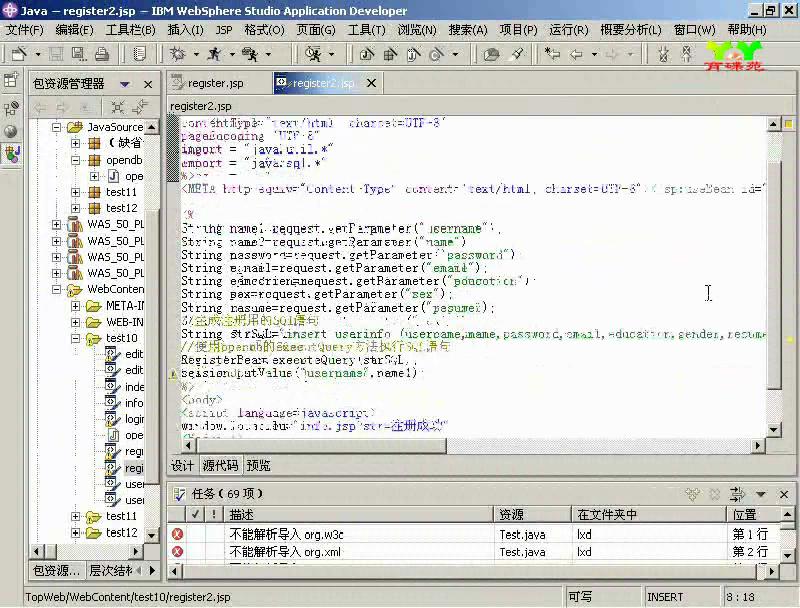Click the tasks filter icon in Tasks panel
The image size is (800, 608).
pos(737,494)
